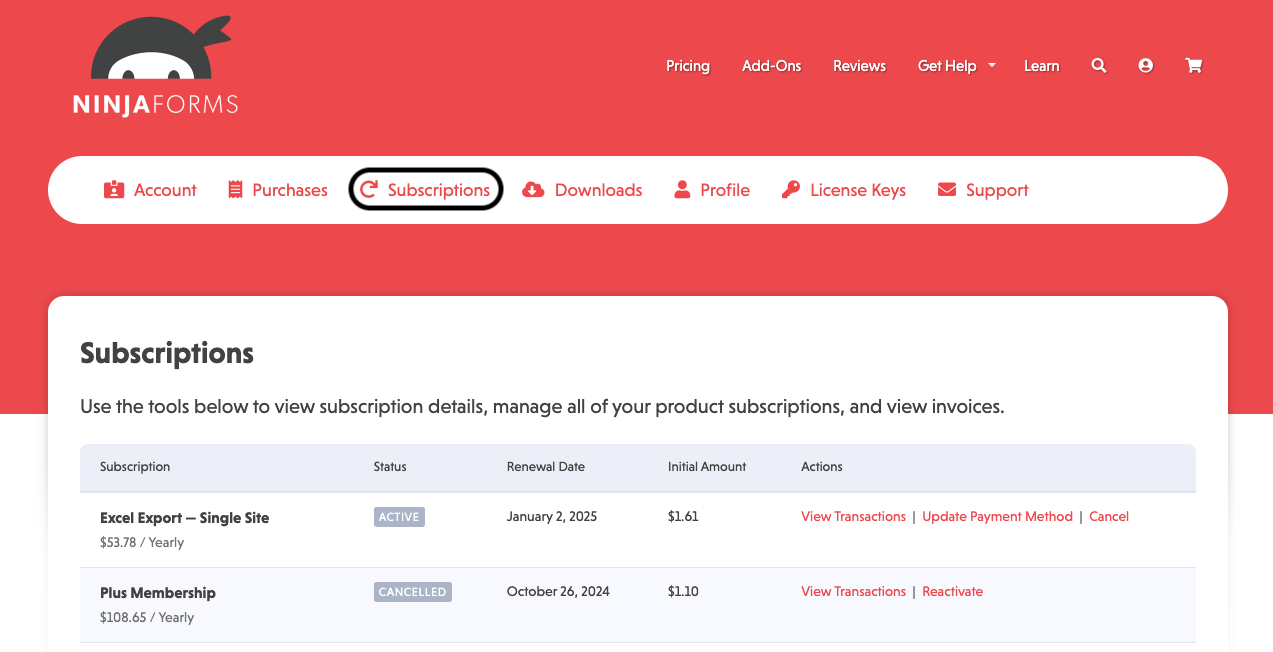1273x652 pixels.
Task: Cancel the Excel Export subscription
Action: click(x=1108, y=516)
